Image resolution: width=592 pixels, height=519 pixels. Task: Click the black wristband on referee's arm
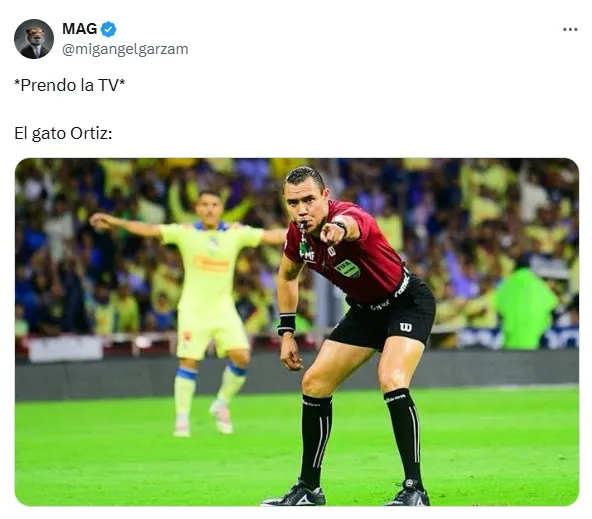pyautogui.click(x=287, y=324)
